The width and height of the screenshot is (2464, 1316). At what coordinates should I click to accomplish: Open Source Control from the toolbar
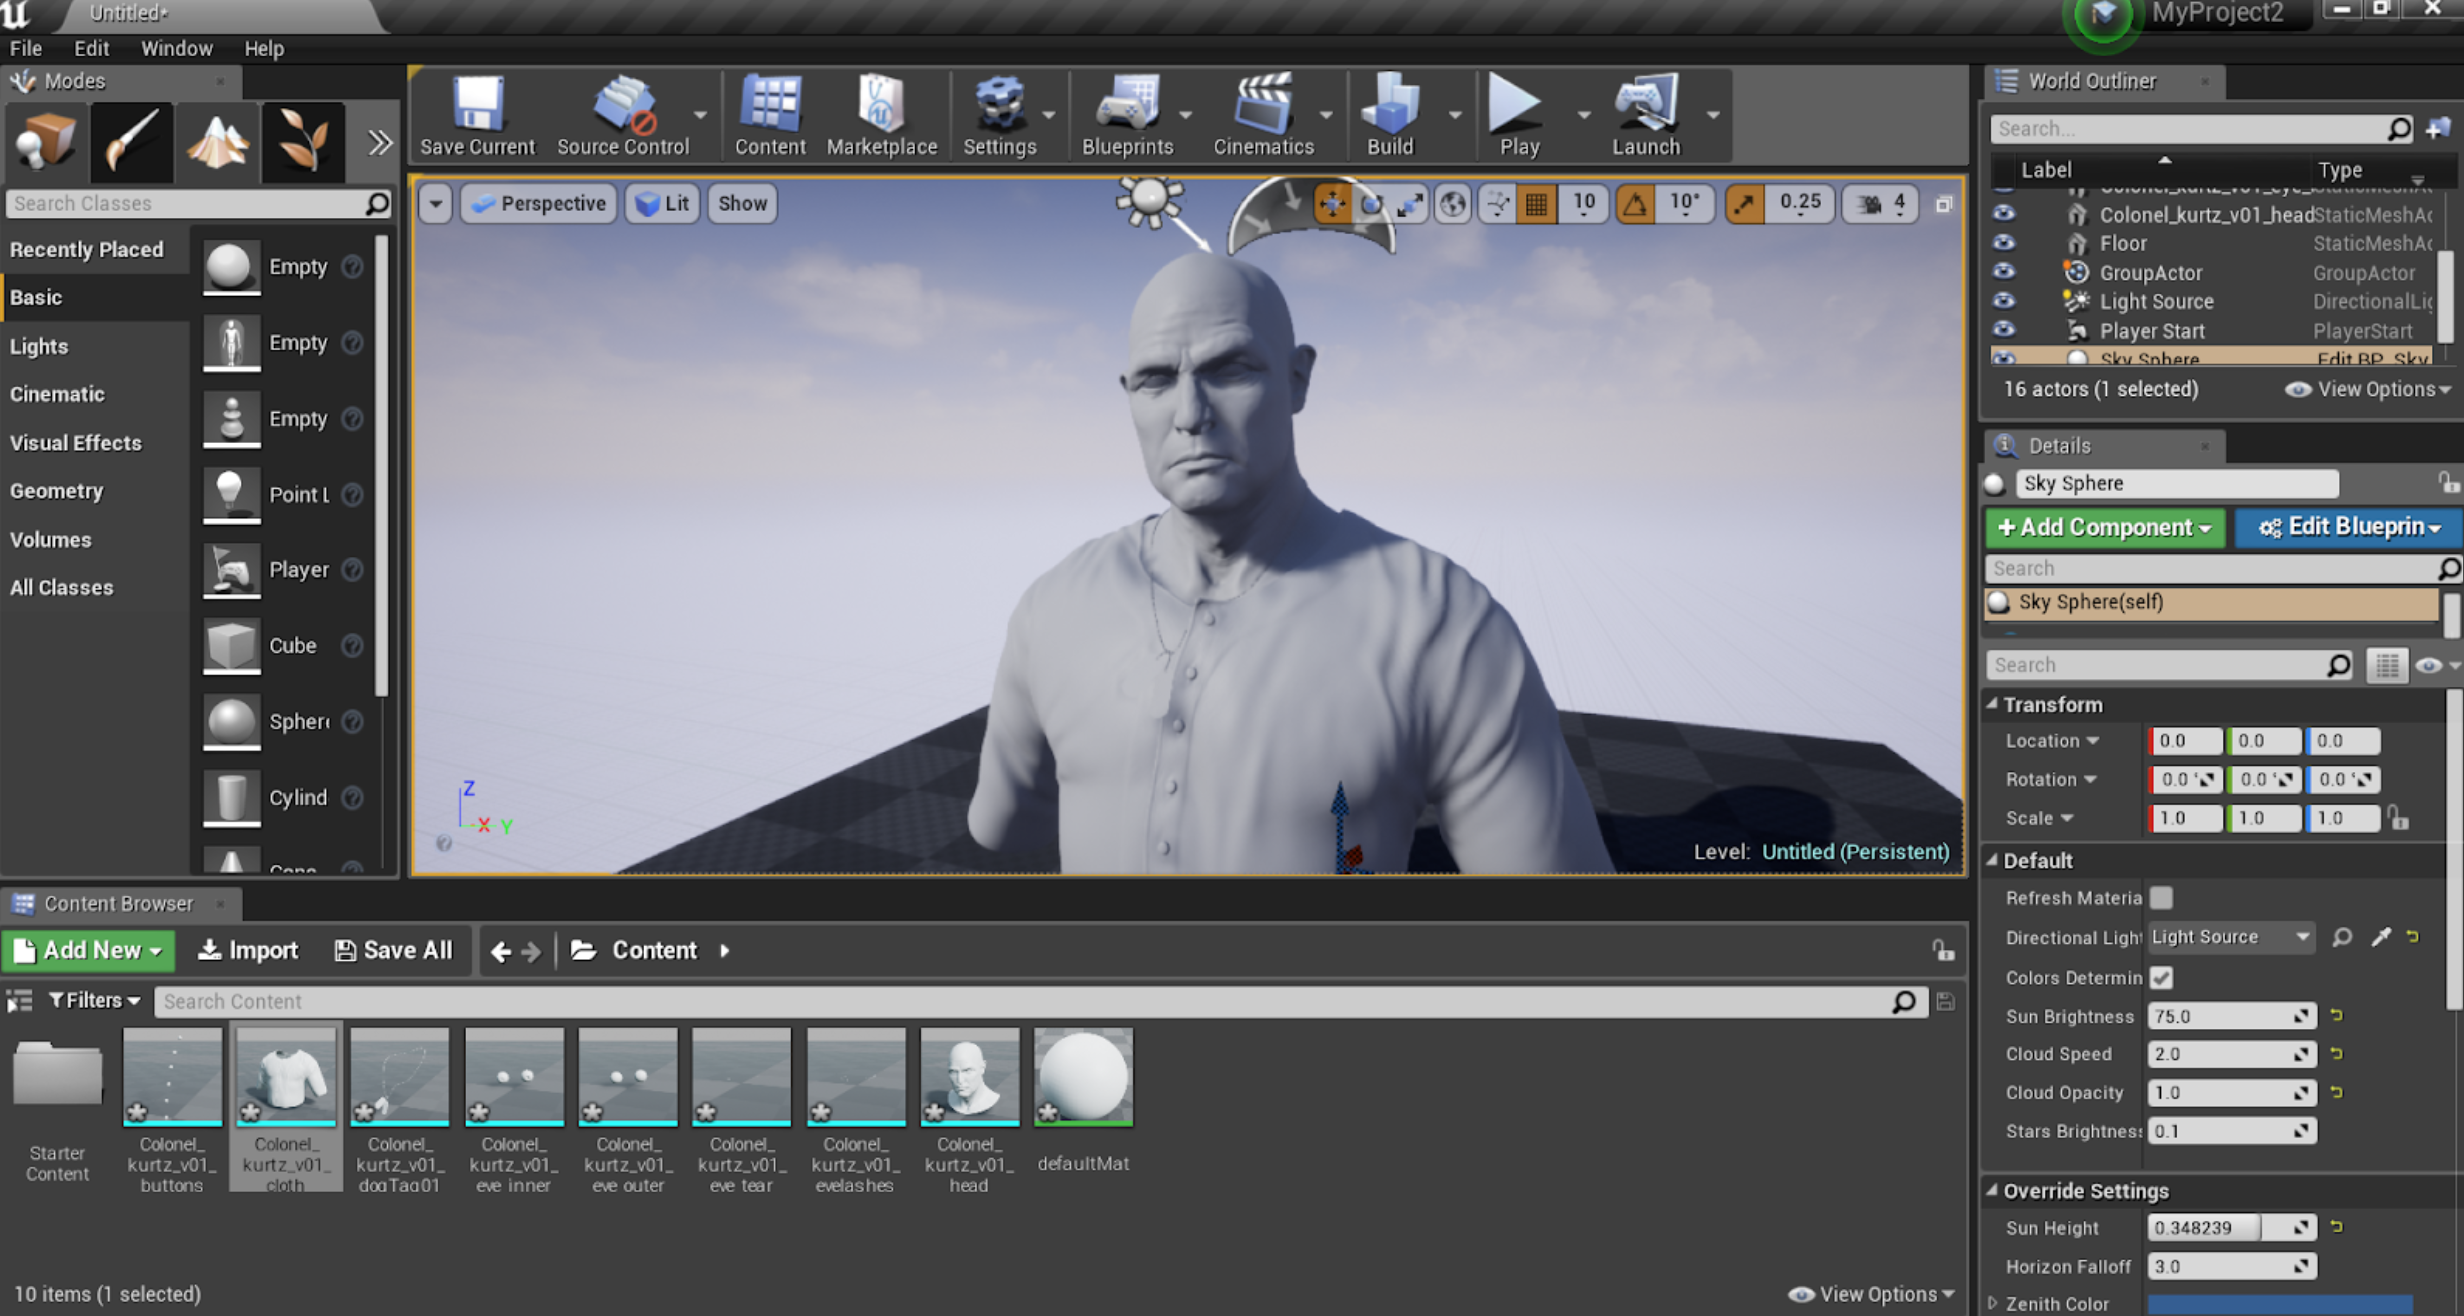(x=622, y=115)
